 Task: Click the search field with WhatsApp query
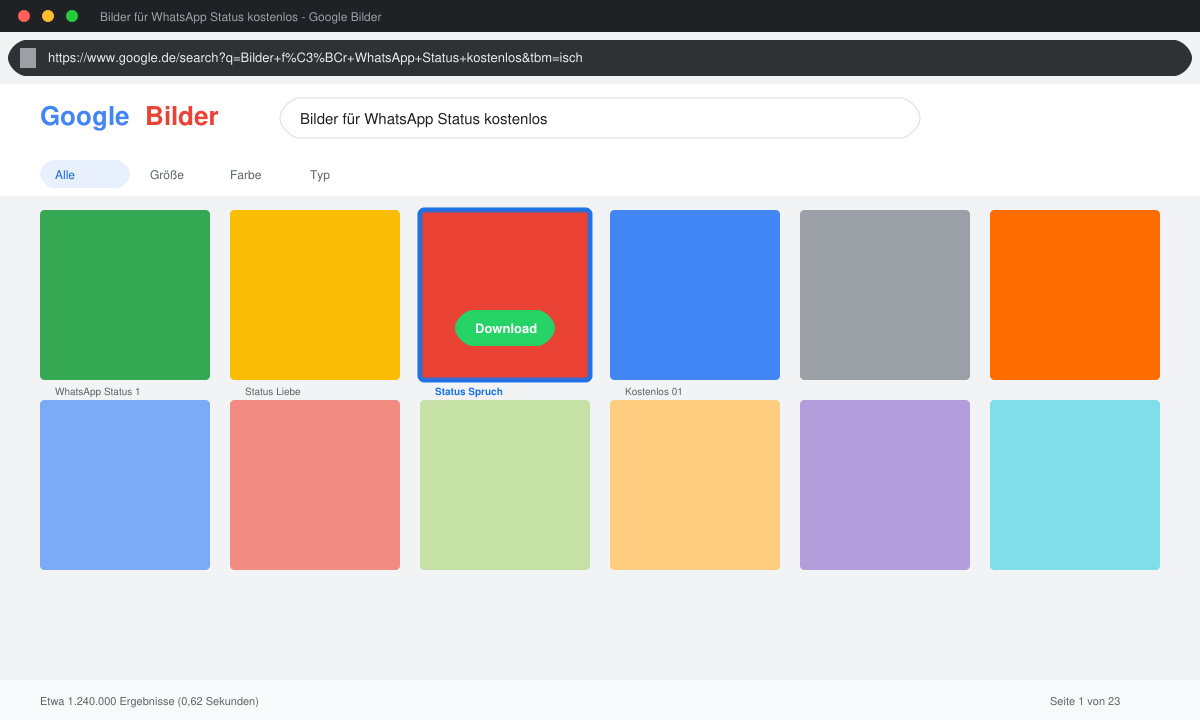tap(600, 118)
